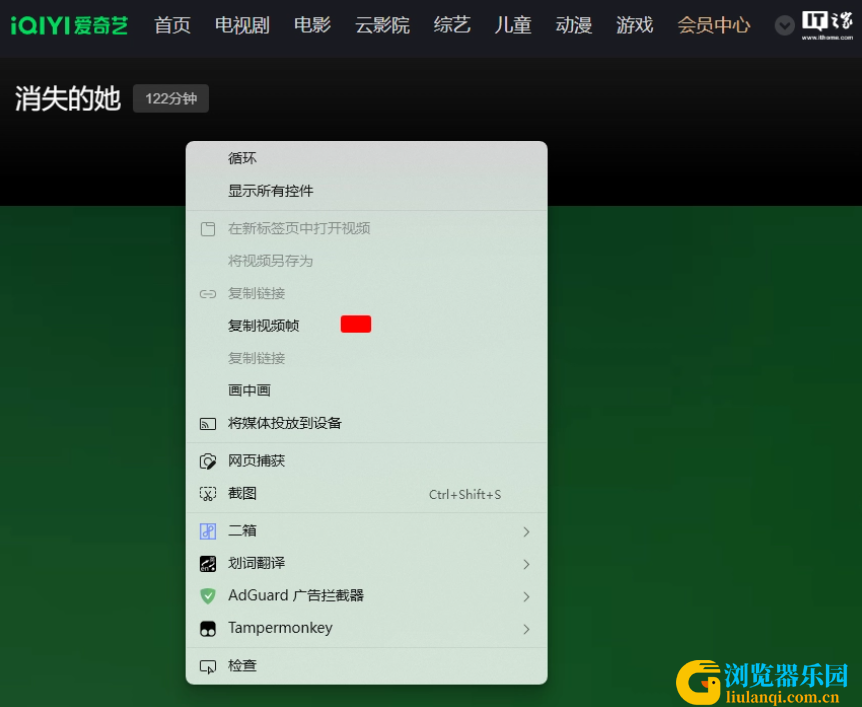
Task: Click the new-tab icon beside 在新标签页中打开视频
Action: (208, 229)
